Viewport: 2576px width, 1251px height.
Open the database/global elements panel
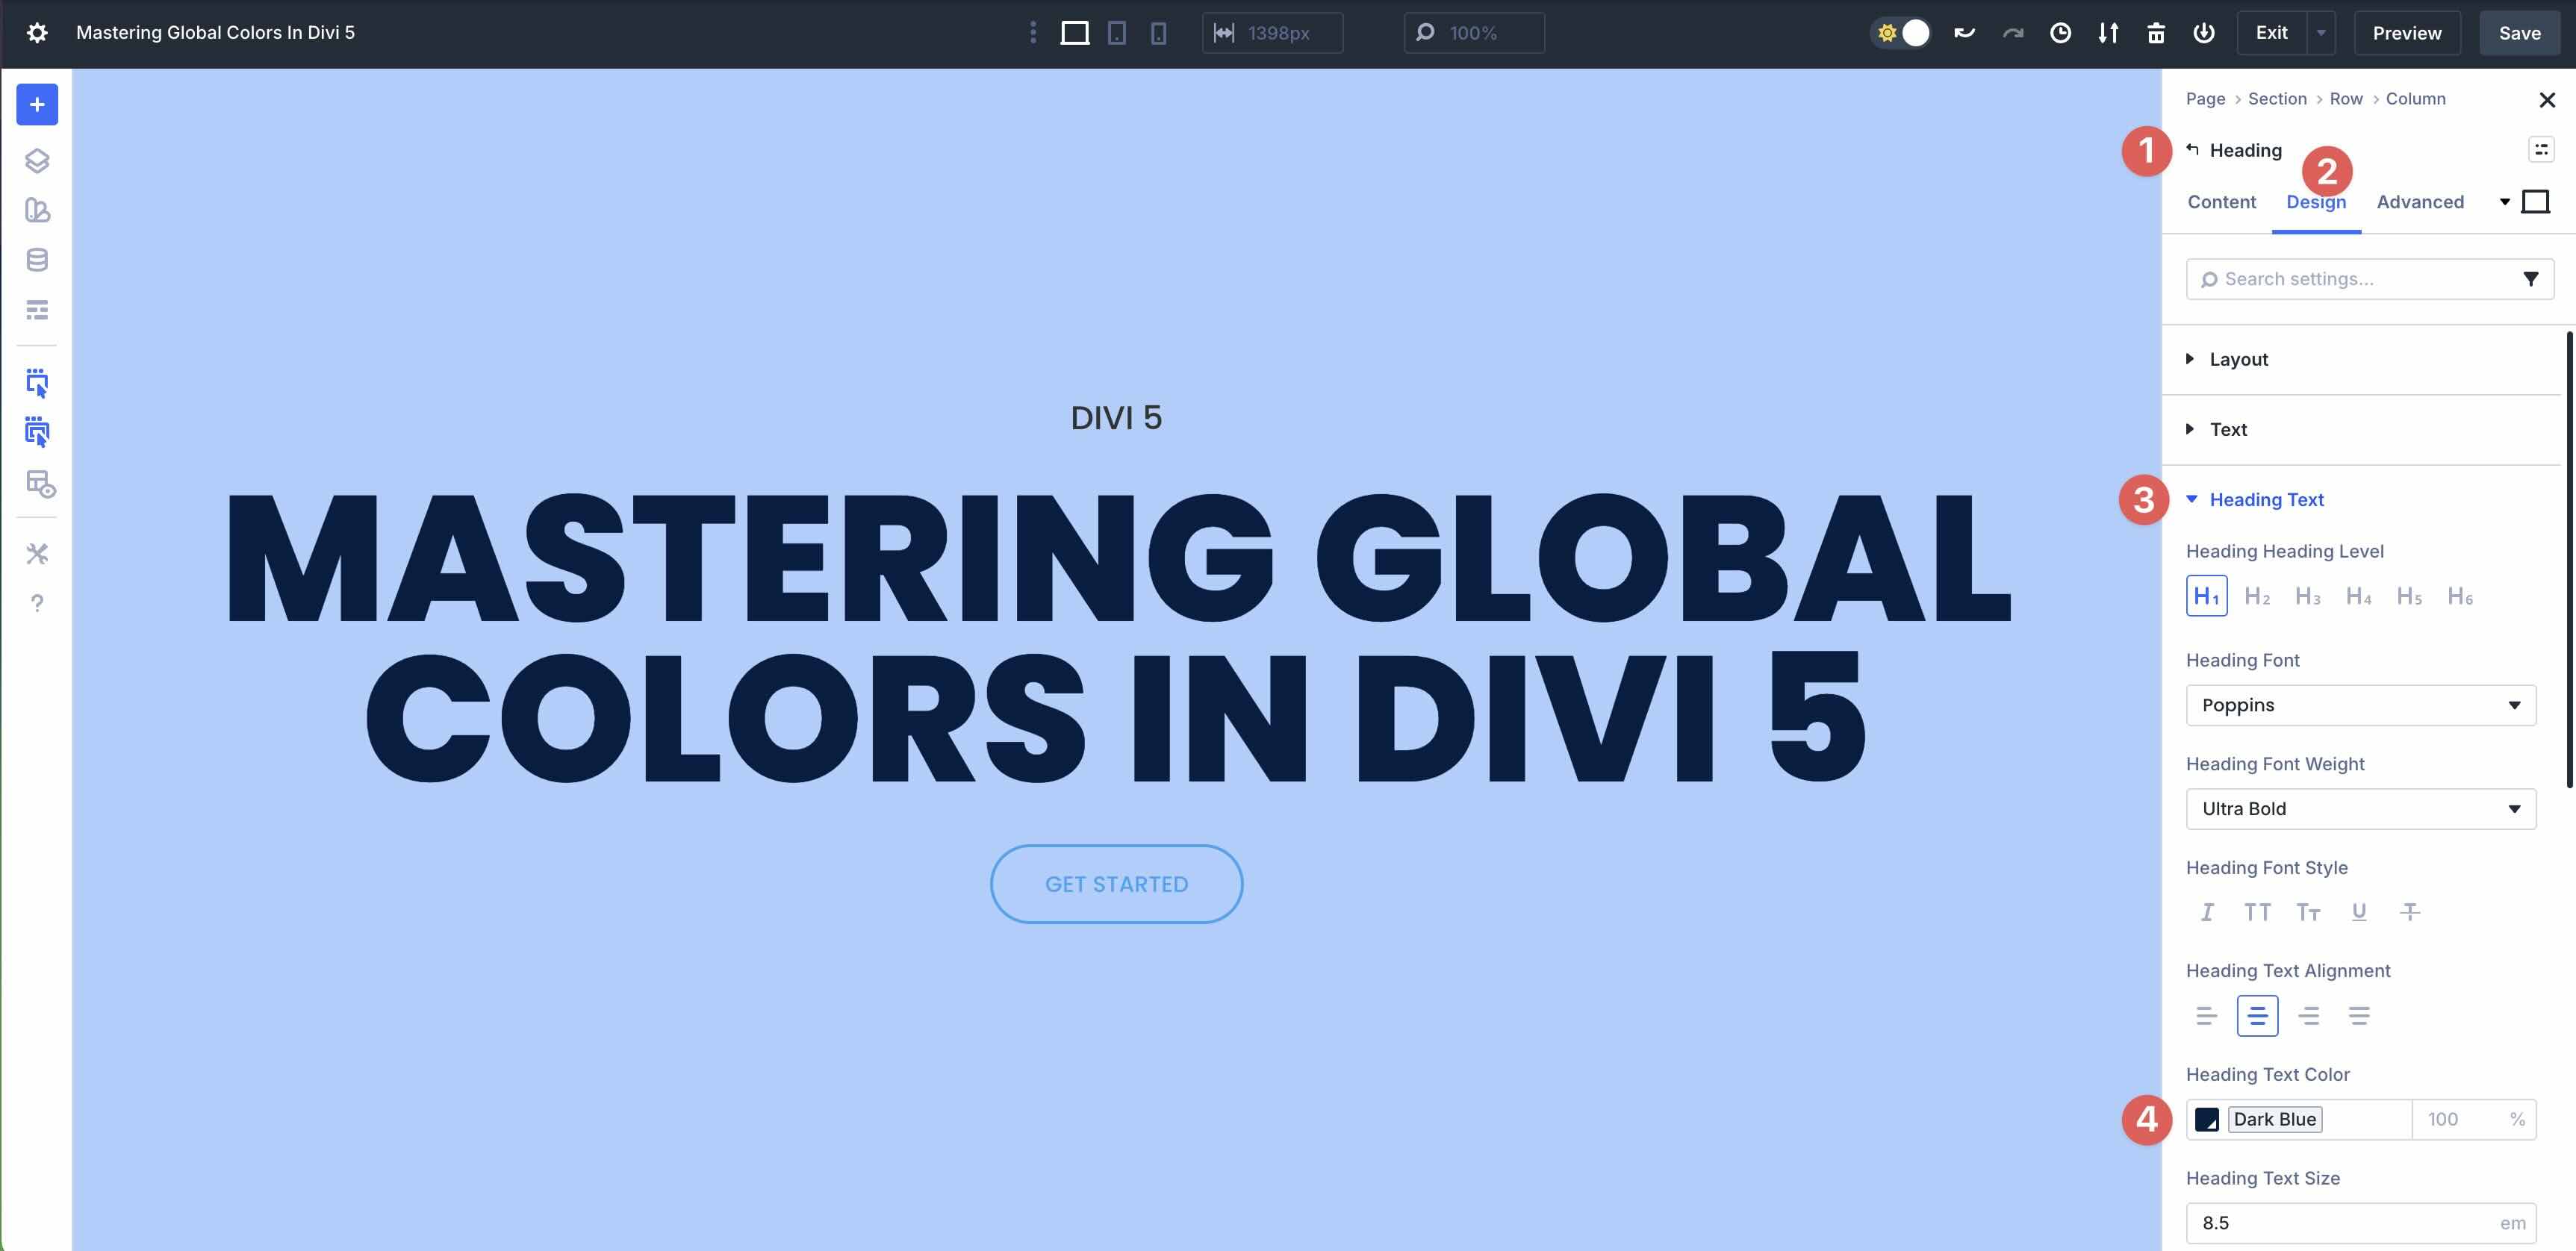coord(37,260)
